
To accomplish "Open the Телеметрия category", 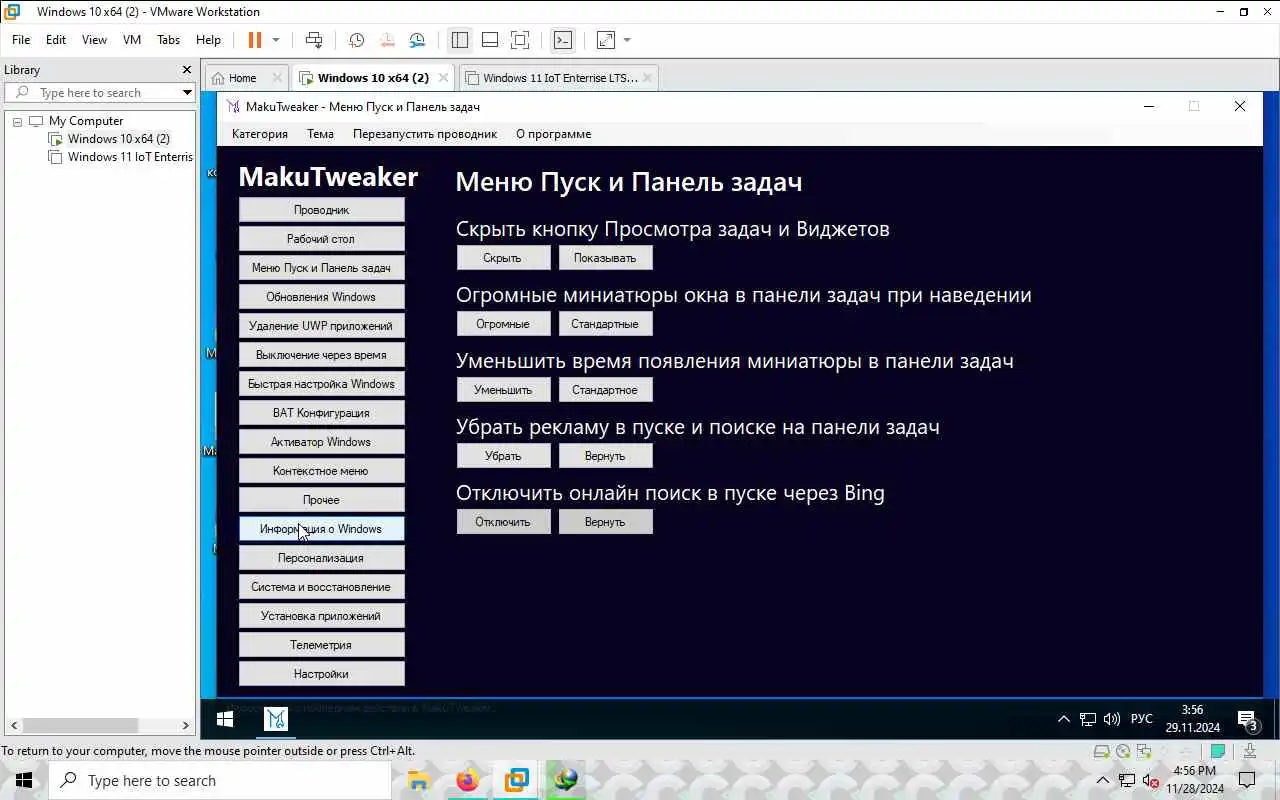I will pyautogui.click(x=321, y=645).
